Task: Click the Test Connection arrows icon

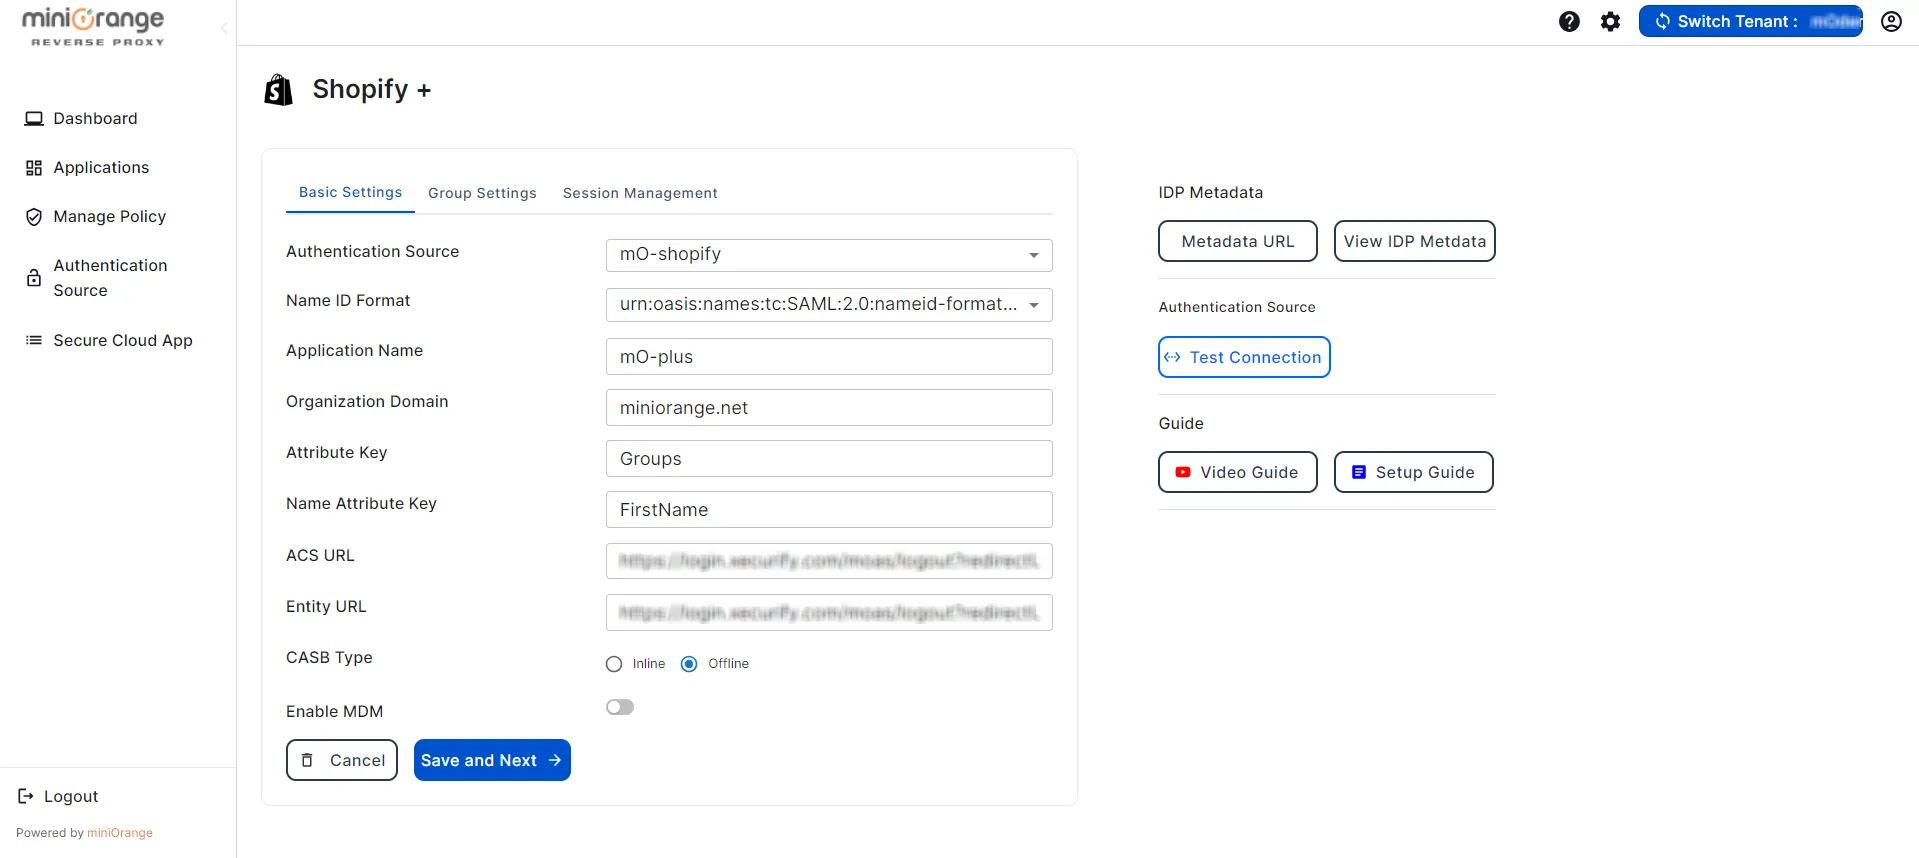Action: 1172,357
